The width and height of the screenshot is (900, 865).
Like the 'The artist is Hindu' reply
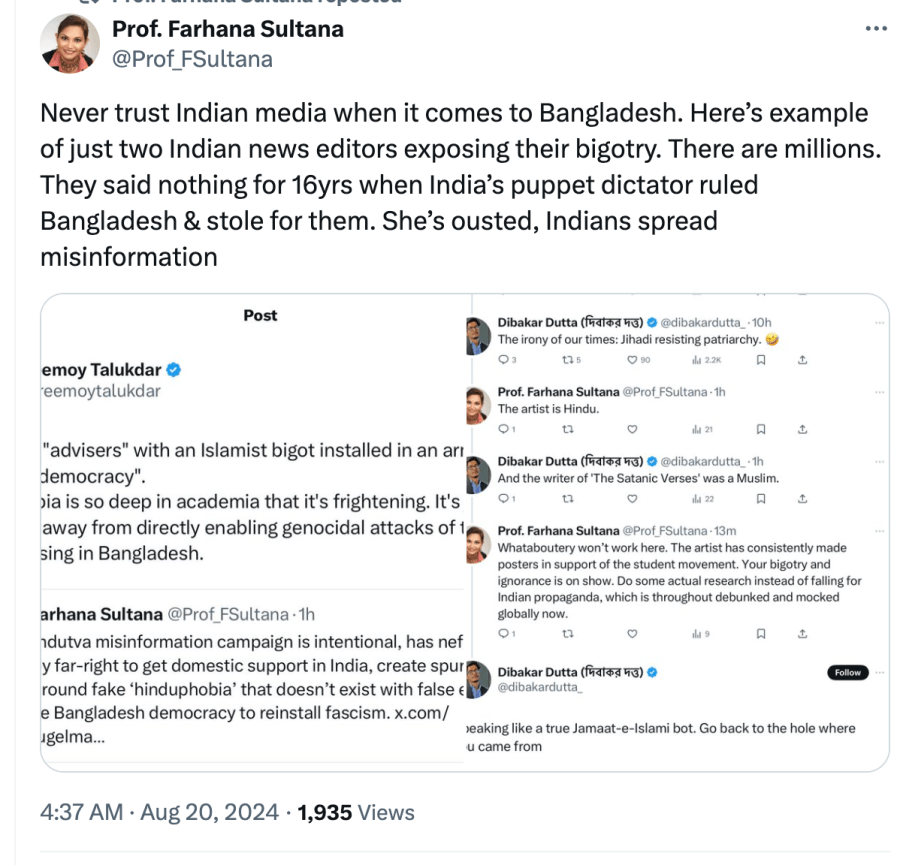tap(632, 429)
